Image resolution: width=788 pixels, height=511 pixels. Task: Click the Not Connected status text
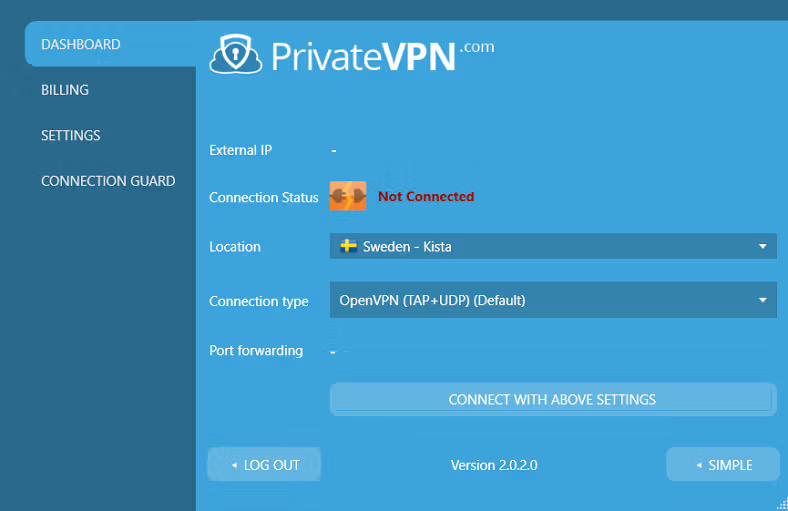pyautogui.click(x=426, y=197)
